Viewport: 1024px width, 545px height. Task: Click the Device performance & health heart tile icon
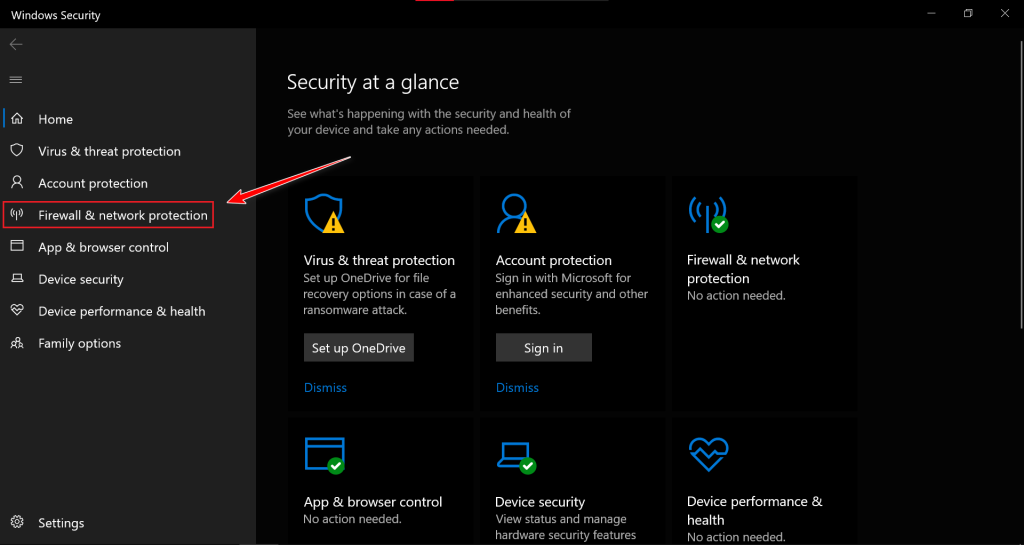[708, 455]
